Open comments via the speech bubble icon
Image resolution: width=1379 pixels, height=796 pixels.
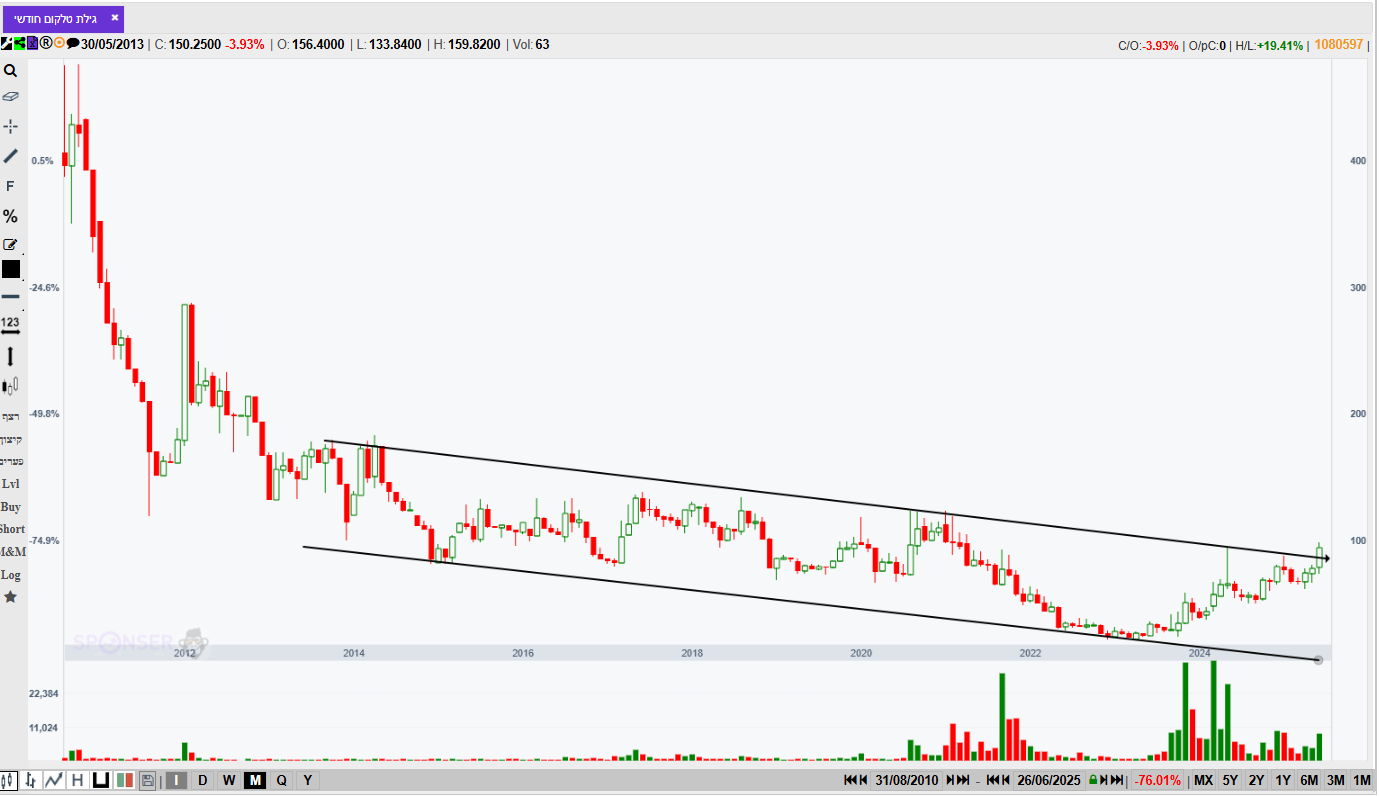(x=73, y=44)
